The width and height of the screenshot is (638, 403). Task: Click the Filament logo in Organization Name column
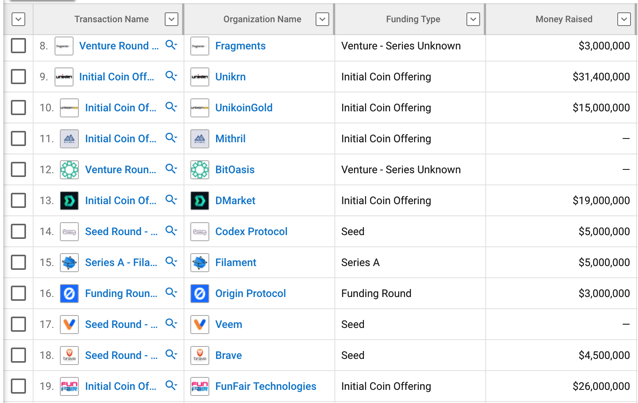click(x=199, y=263)
